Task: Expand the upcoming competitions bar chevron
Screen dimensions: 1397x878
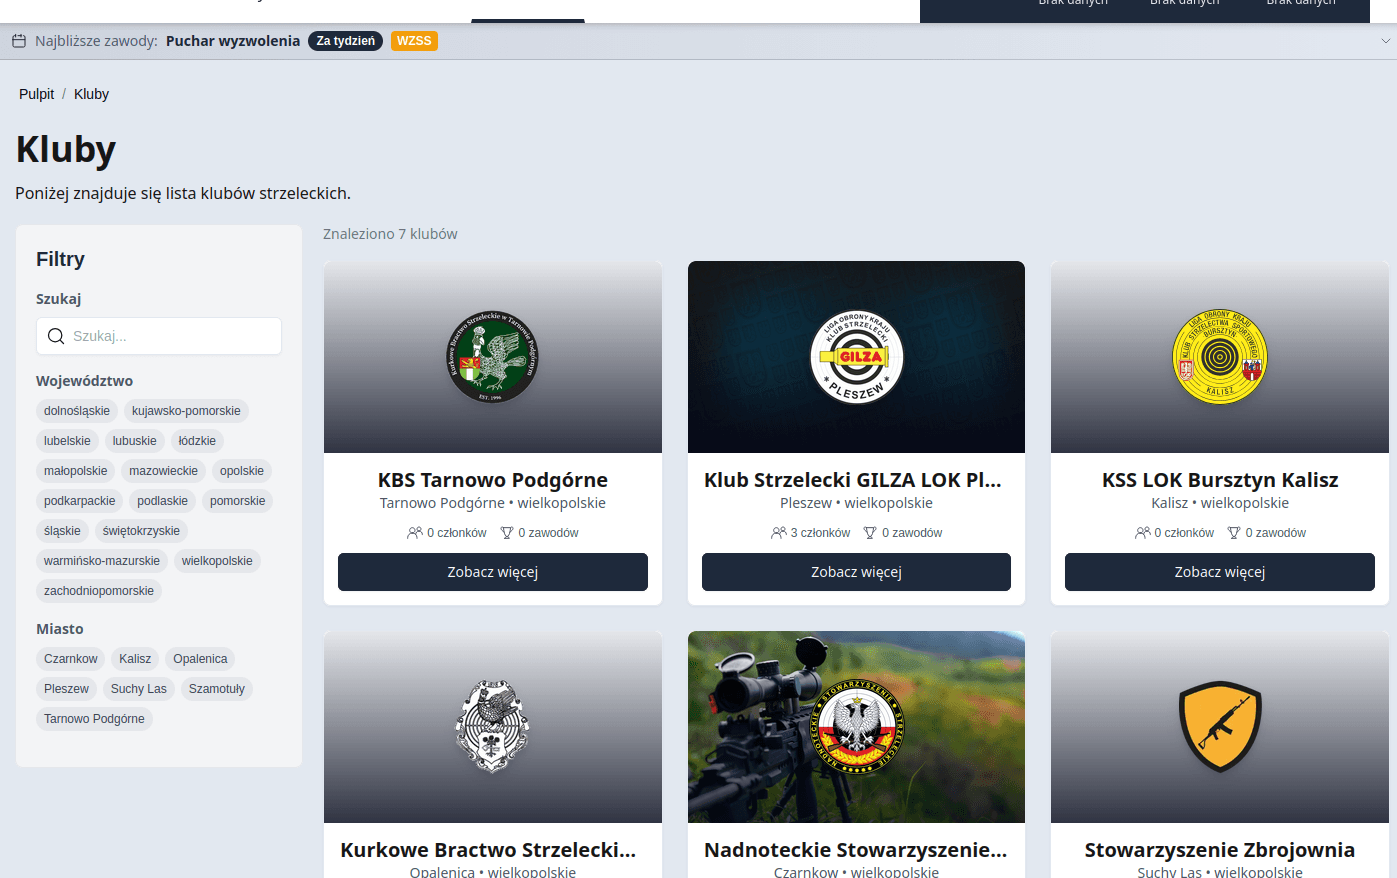Action: (x=1385, y=41)
